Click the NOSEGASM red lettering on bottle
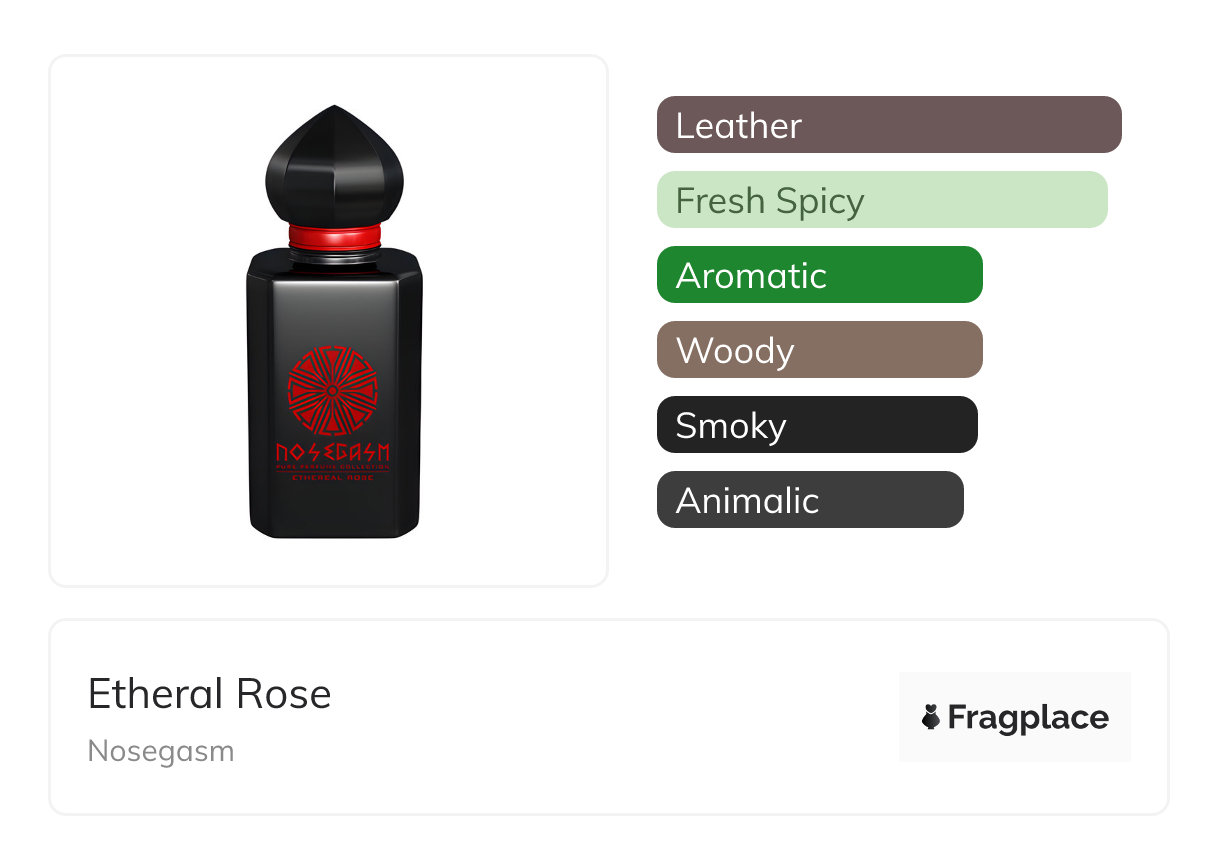Viewport: 1218px width, 864px height. [x=332, y=453]
